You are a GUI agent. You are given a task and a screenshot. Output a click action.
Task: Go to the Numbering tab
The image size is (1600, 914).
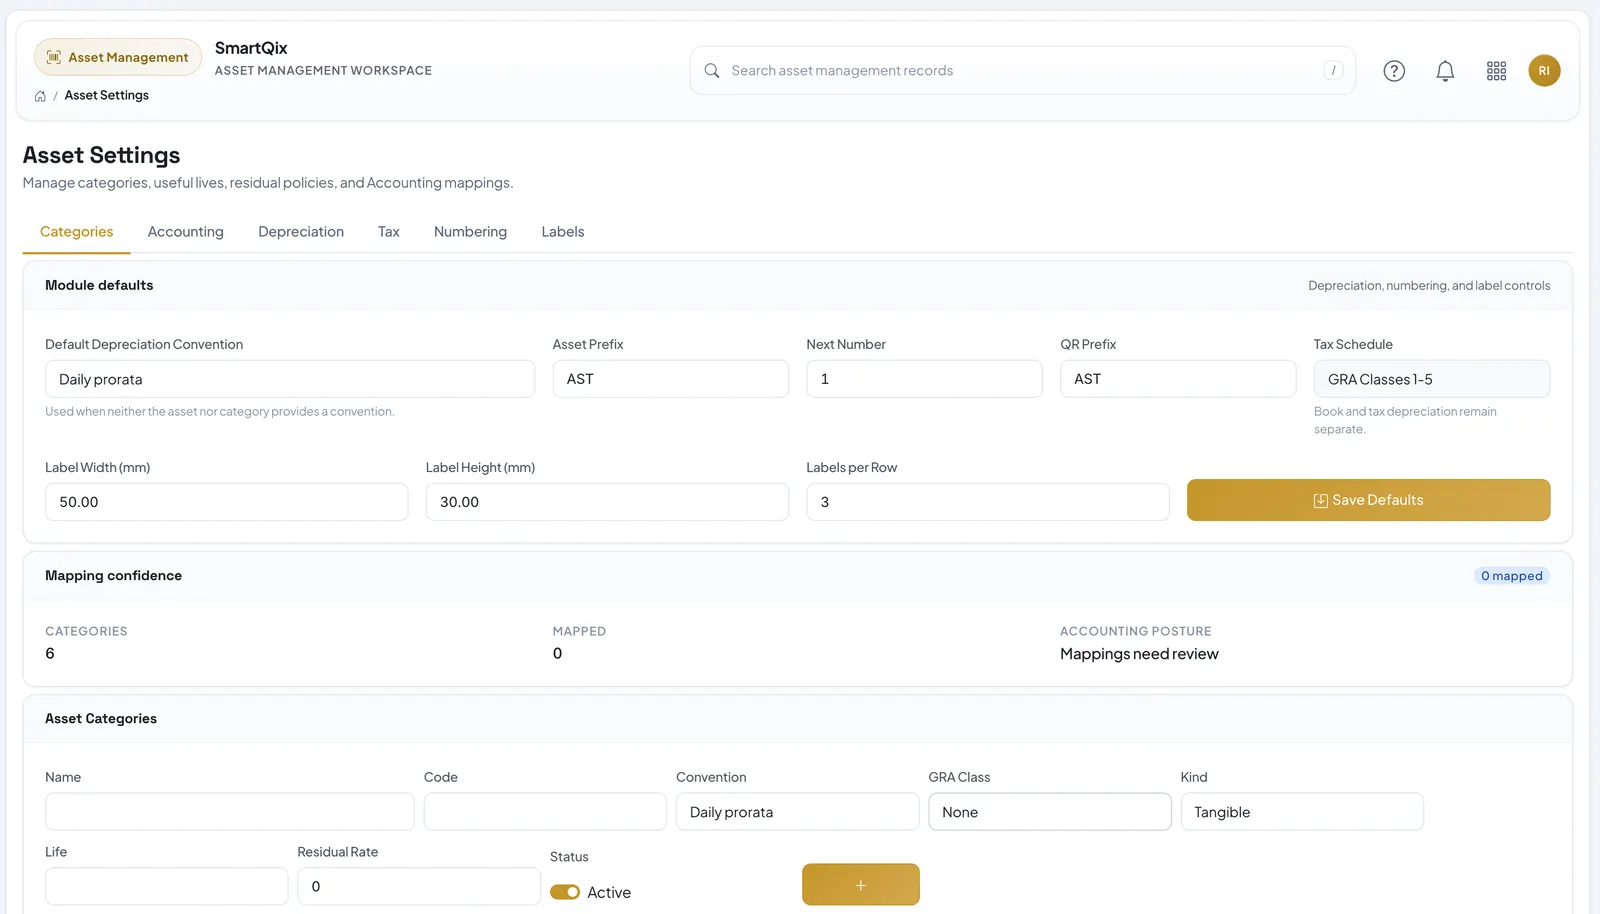pos(470,232)
